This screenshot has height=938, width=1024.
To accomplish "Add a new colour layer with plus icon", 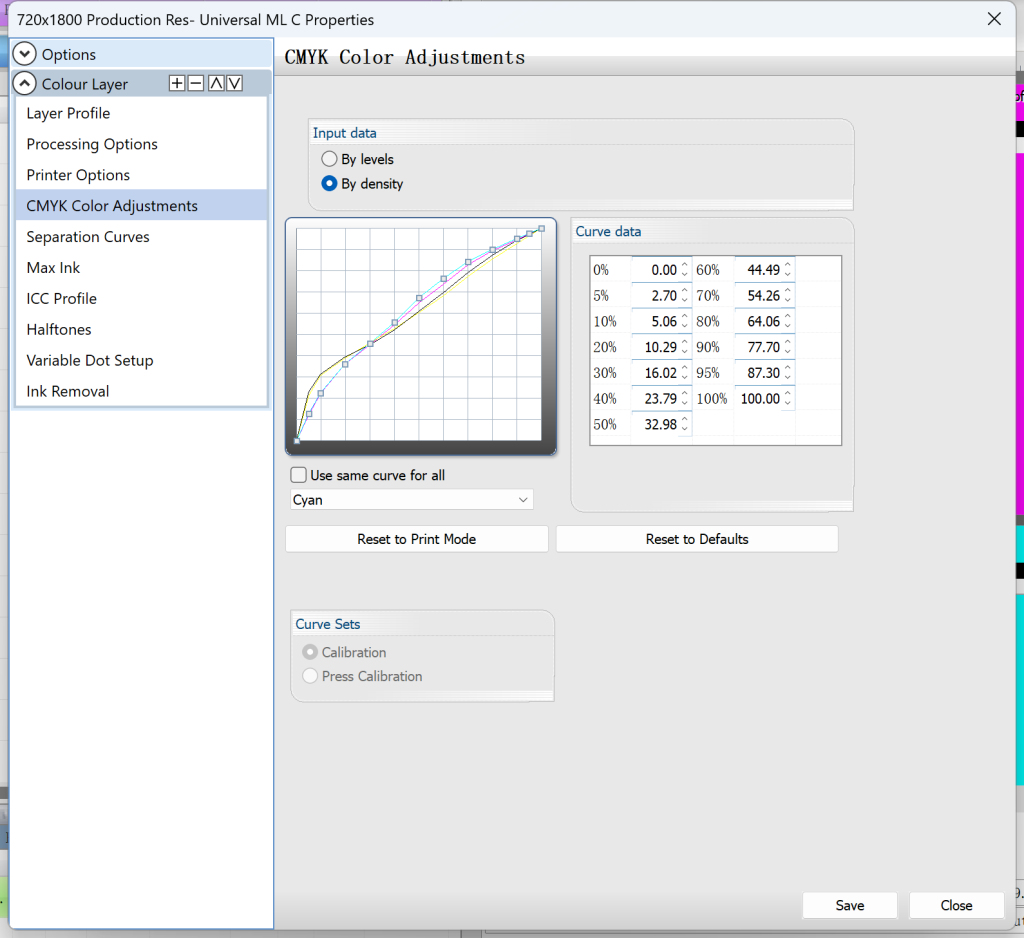I will click(176, 83).
